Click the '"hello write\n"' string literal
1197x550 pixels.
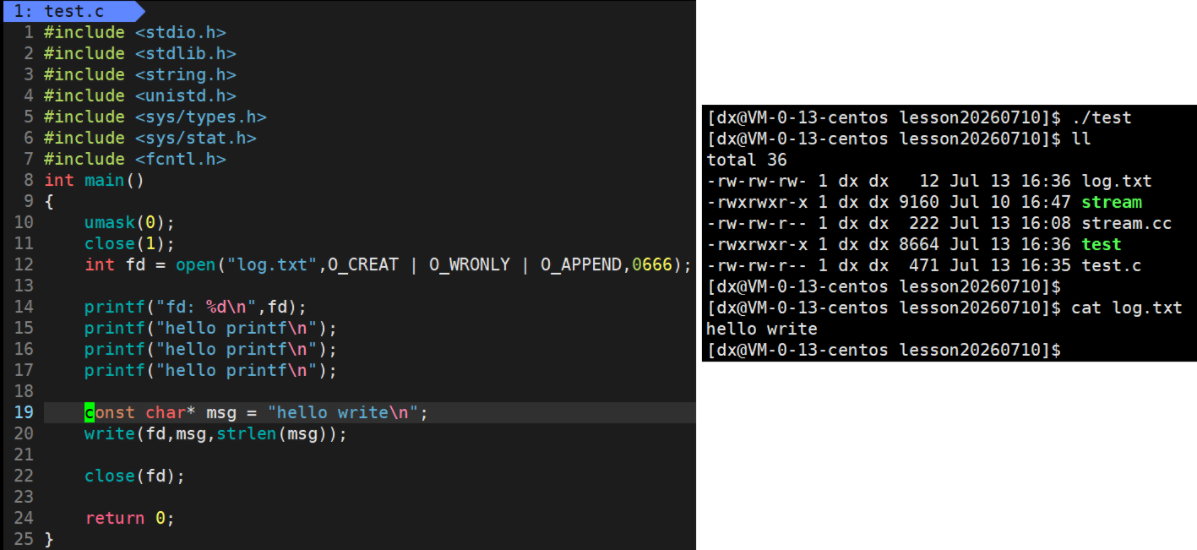[343, 412]
